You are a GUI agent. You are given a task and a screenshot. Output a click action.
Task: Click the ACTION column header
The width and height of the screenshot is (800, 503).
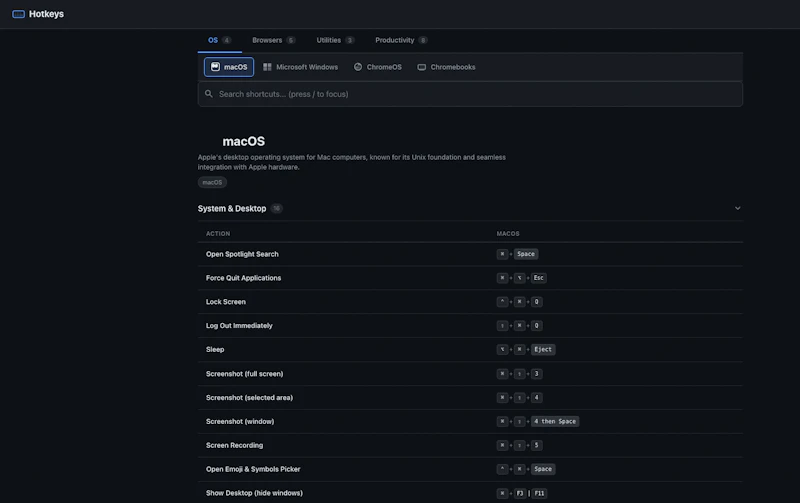click(218, 234)
